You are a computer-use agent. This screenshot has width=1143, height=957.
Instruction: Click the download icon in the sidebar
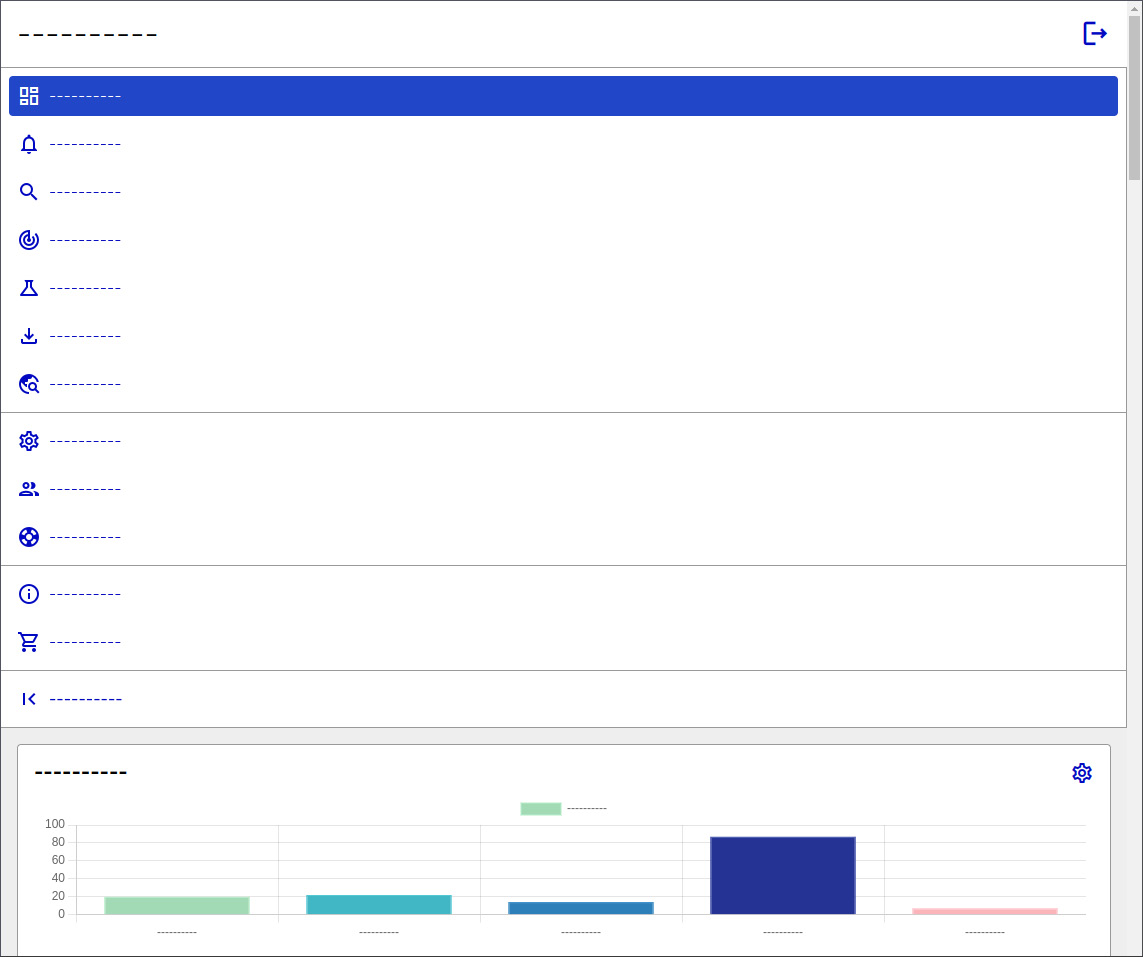click(x=29, y=335)
